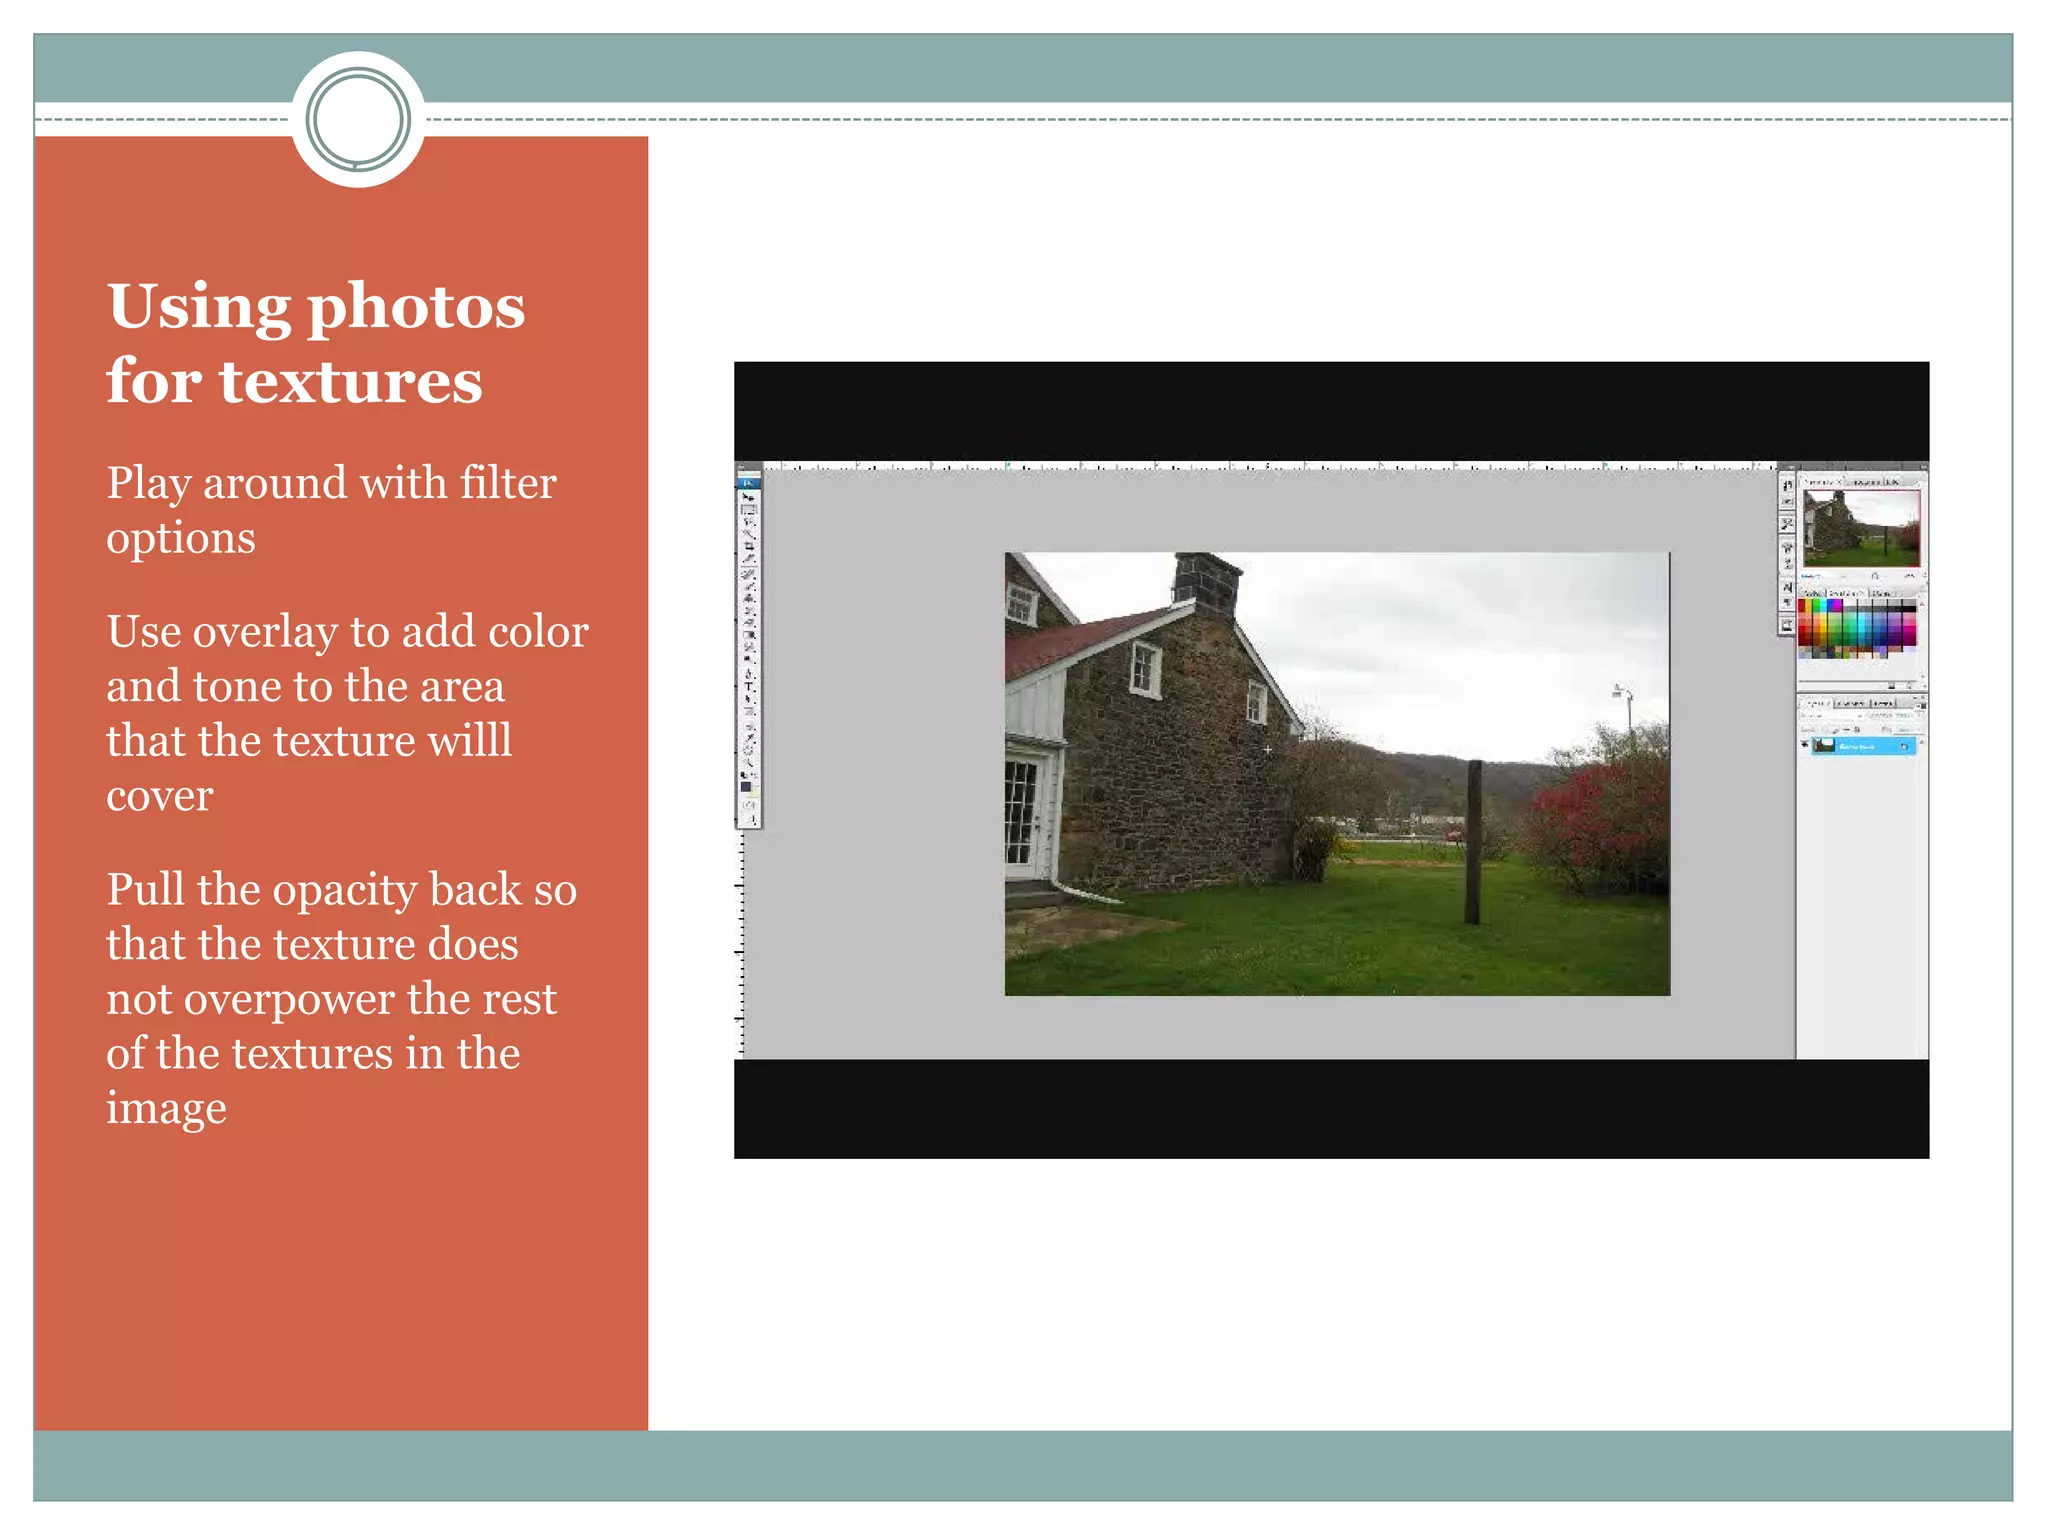Switch to the Color tab

tap(1812, 594)
